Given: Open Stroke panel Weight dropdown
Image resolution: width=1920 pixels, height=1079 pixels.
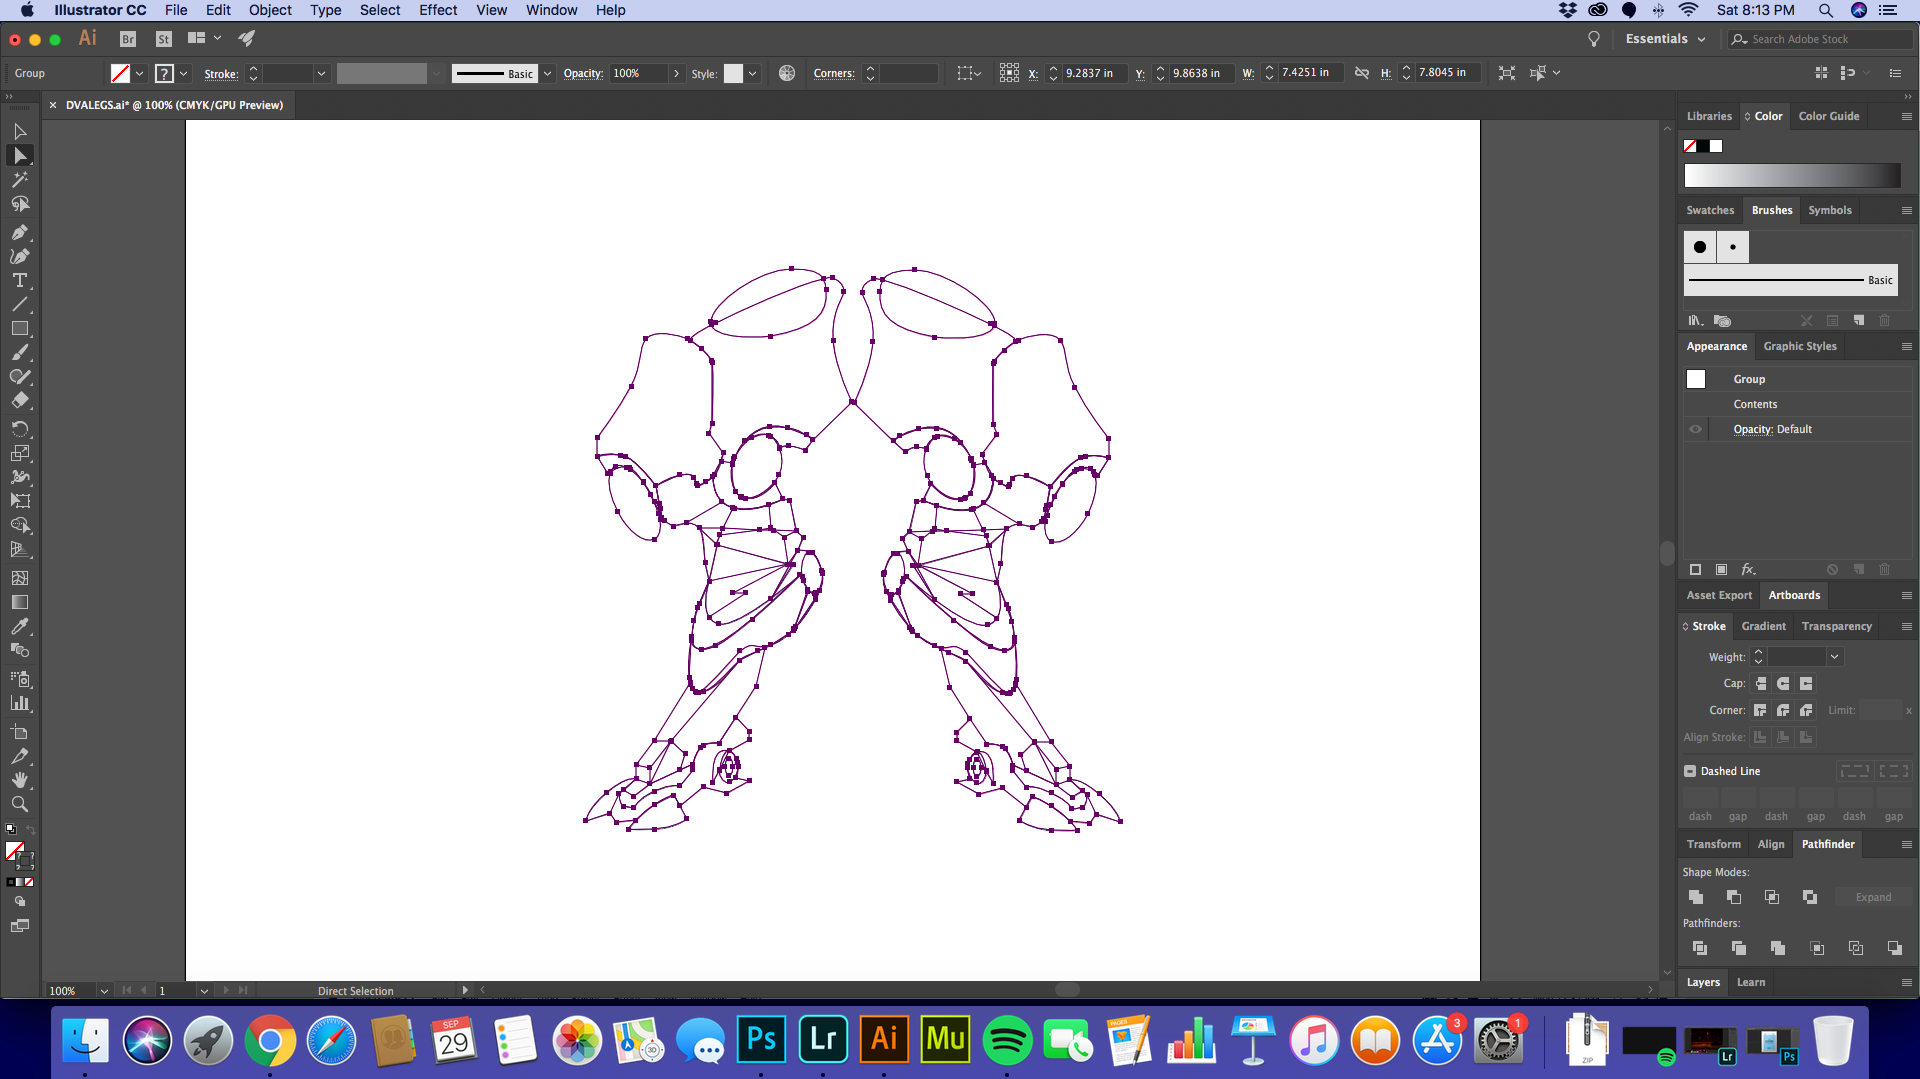Looking at the screenshot, I should click(1834, 657).
